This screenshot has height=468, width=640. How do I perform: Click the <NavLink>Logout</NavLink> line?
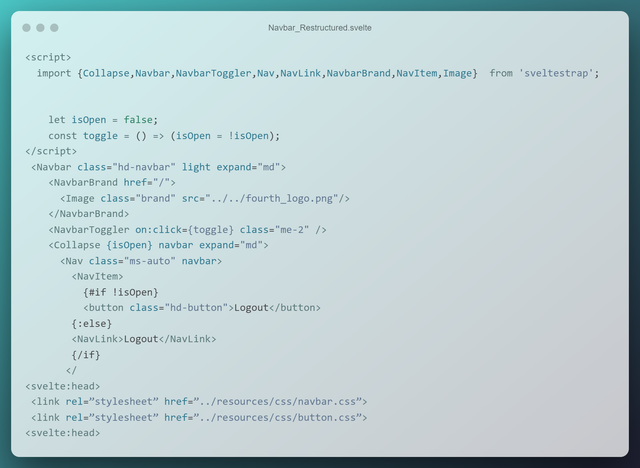(144, 339)
